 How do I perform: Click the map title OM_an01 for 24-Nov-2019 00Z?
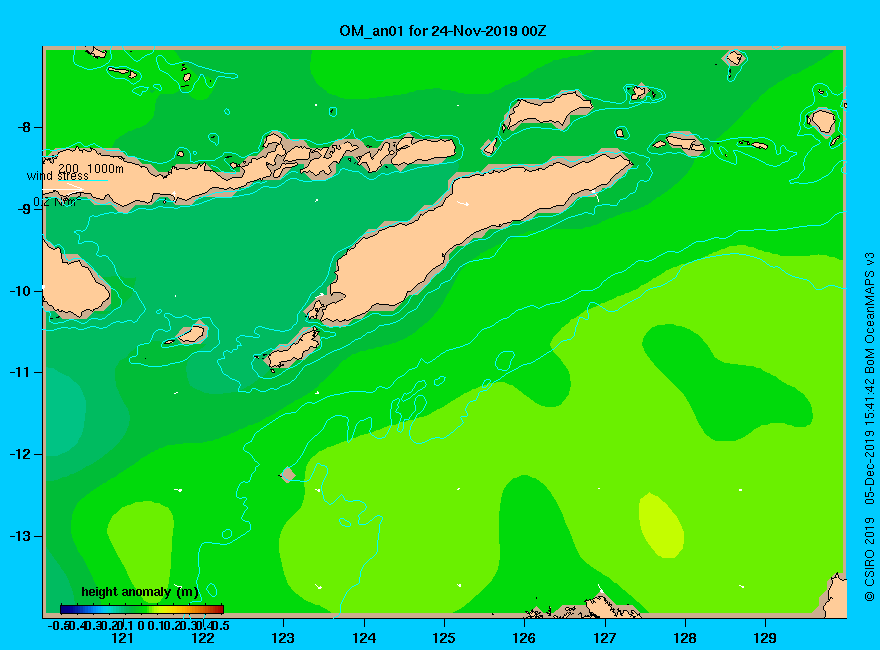[442, 31]
